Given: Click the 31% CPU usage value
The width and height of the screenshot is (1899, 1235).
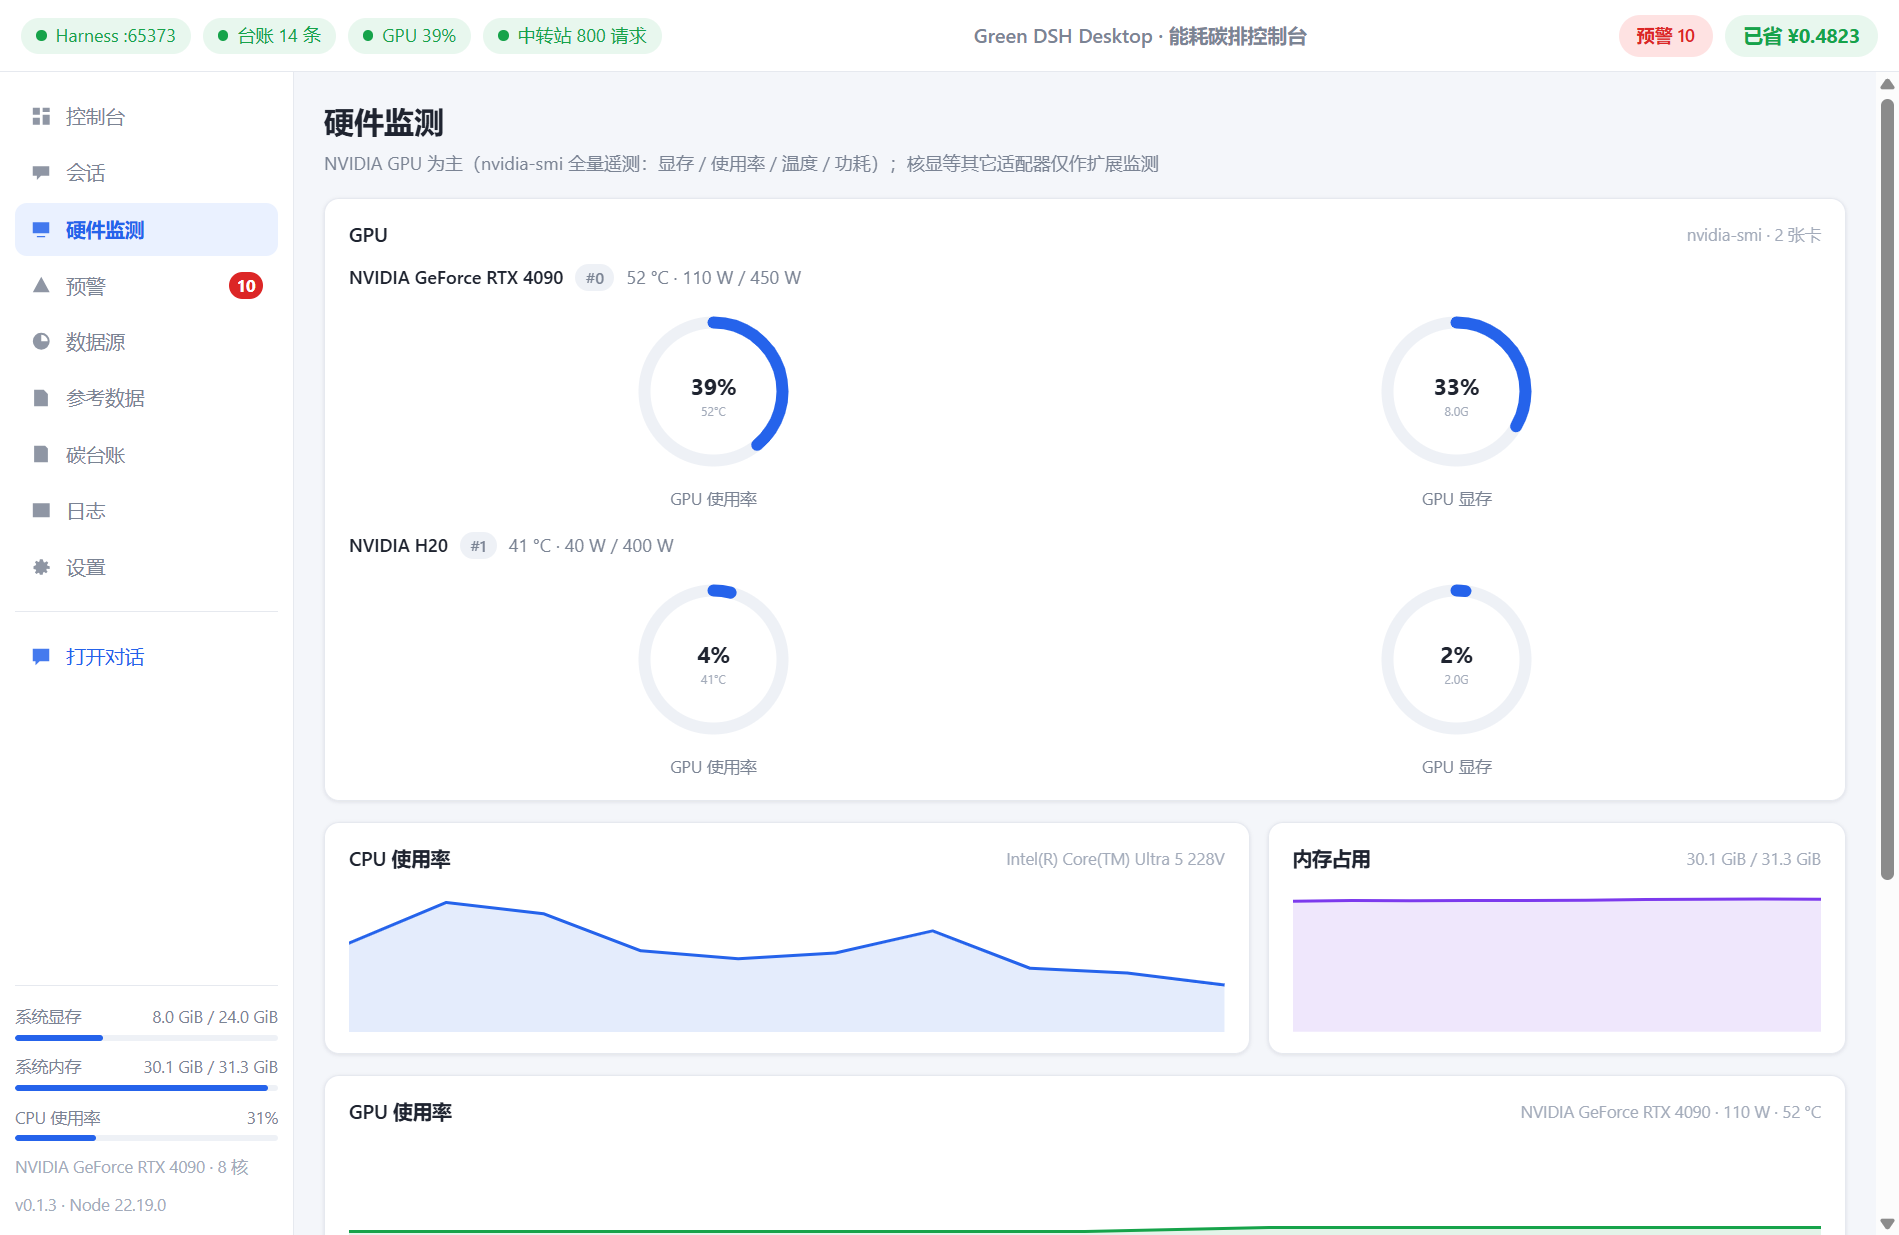Looking at the screenshot, I should coord(262,1118).
